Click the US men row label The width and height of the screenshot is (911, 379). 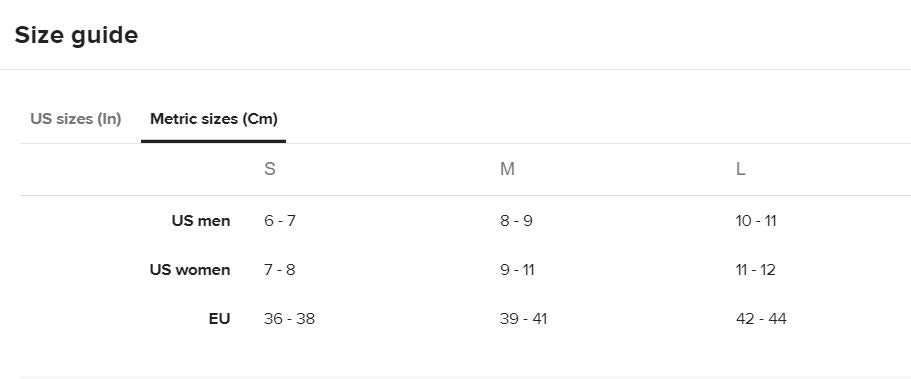click(200, 221)
